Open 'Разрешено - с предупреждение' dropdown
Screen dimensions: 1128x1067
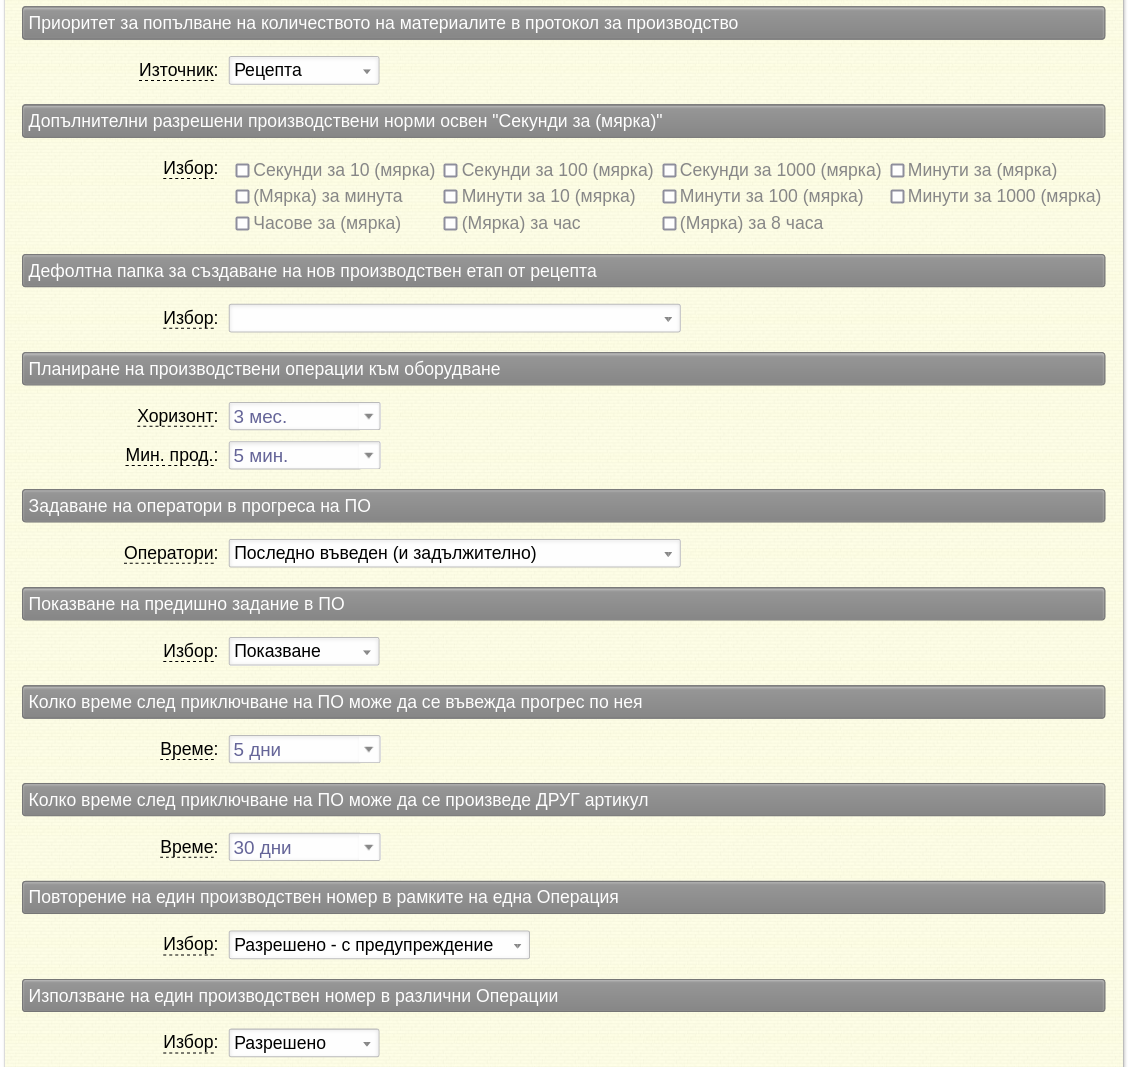click(x=379, y=945)
